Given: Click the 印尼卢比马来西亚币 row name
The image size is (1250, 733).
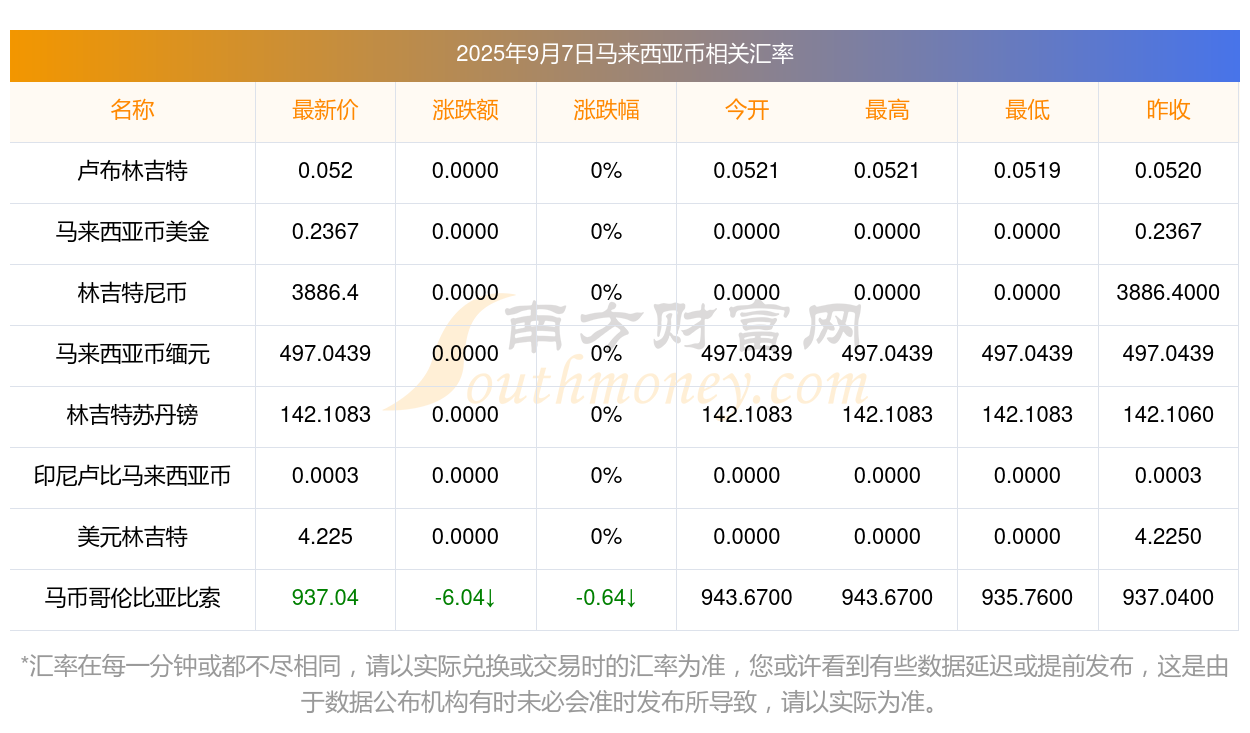Looking at the screenshot, I should tap(132, 476).
